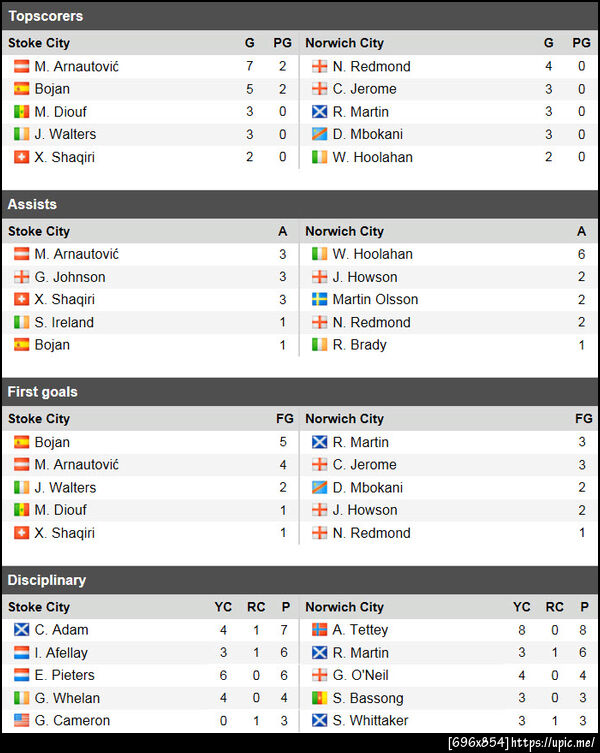600x753 pixels.
Task: Click Austria flag beside Arnautović in Topscorers
Action: tap(21, 66)
